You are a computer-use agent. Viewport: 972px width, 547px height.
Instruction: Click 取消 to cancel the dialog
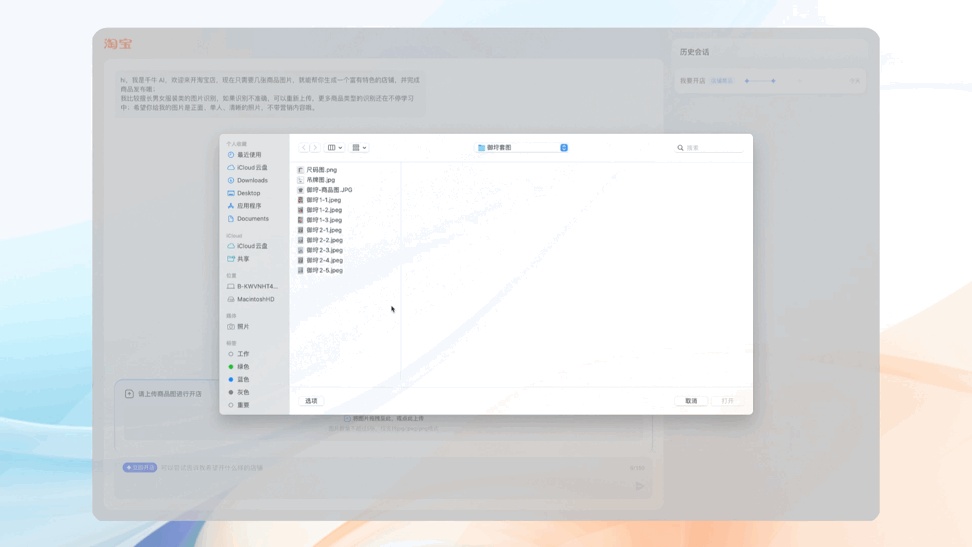(691, 401)
